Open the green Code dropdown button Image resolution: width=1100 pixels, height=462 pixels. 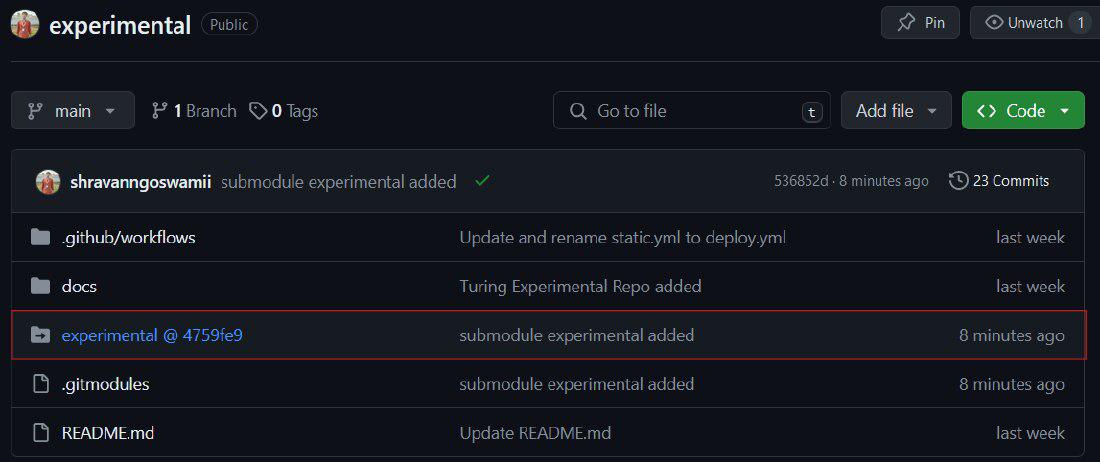[1023, 111]
